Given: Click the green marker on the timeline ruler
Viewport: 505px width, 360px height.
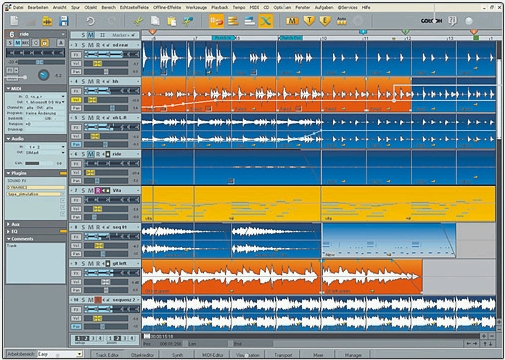Looking at the screenshot, I should coord(405,32).
